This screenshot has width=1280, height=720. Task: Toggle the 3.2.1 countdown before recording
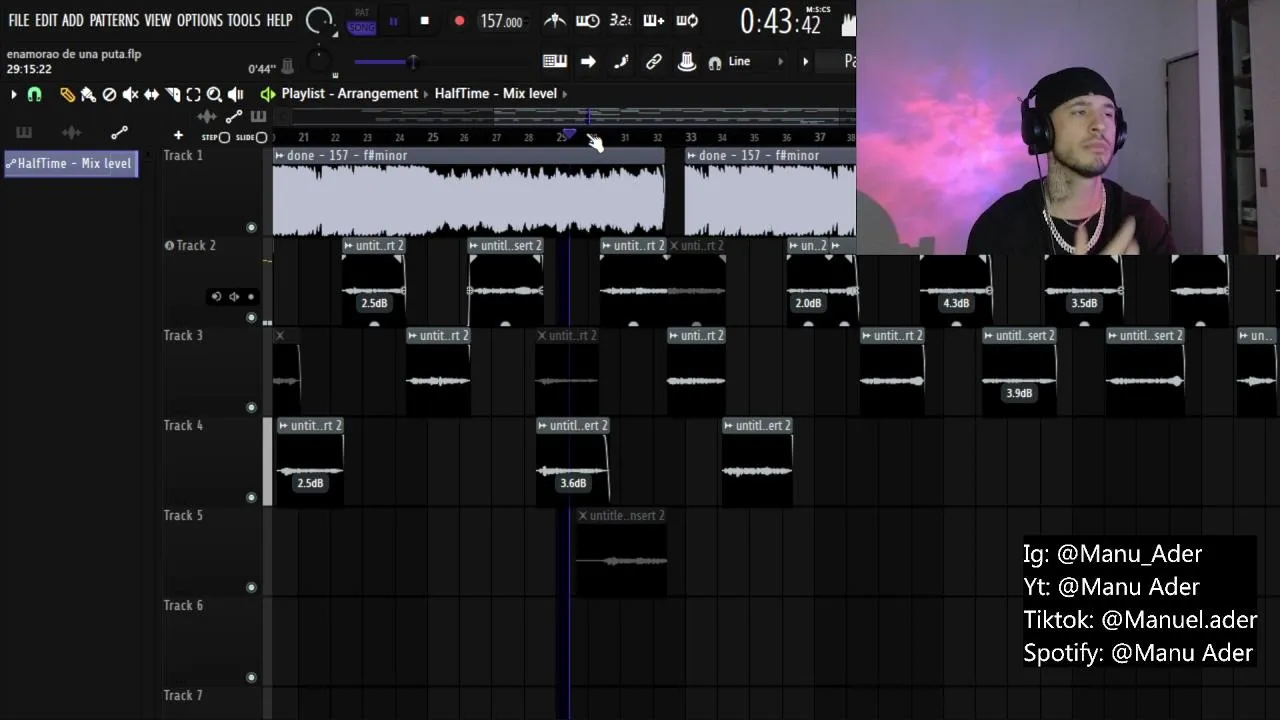tap(620, 21)
